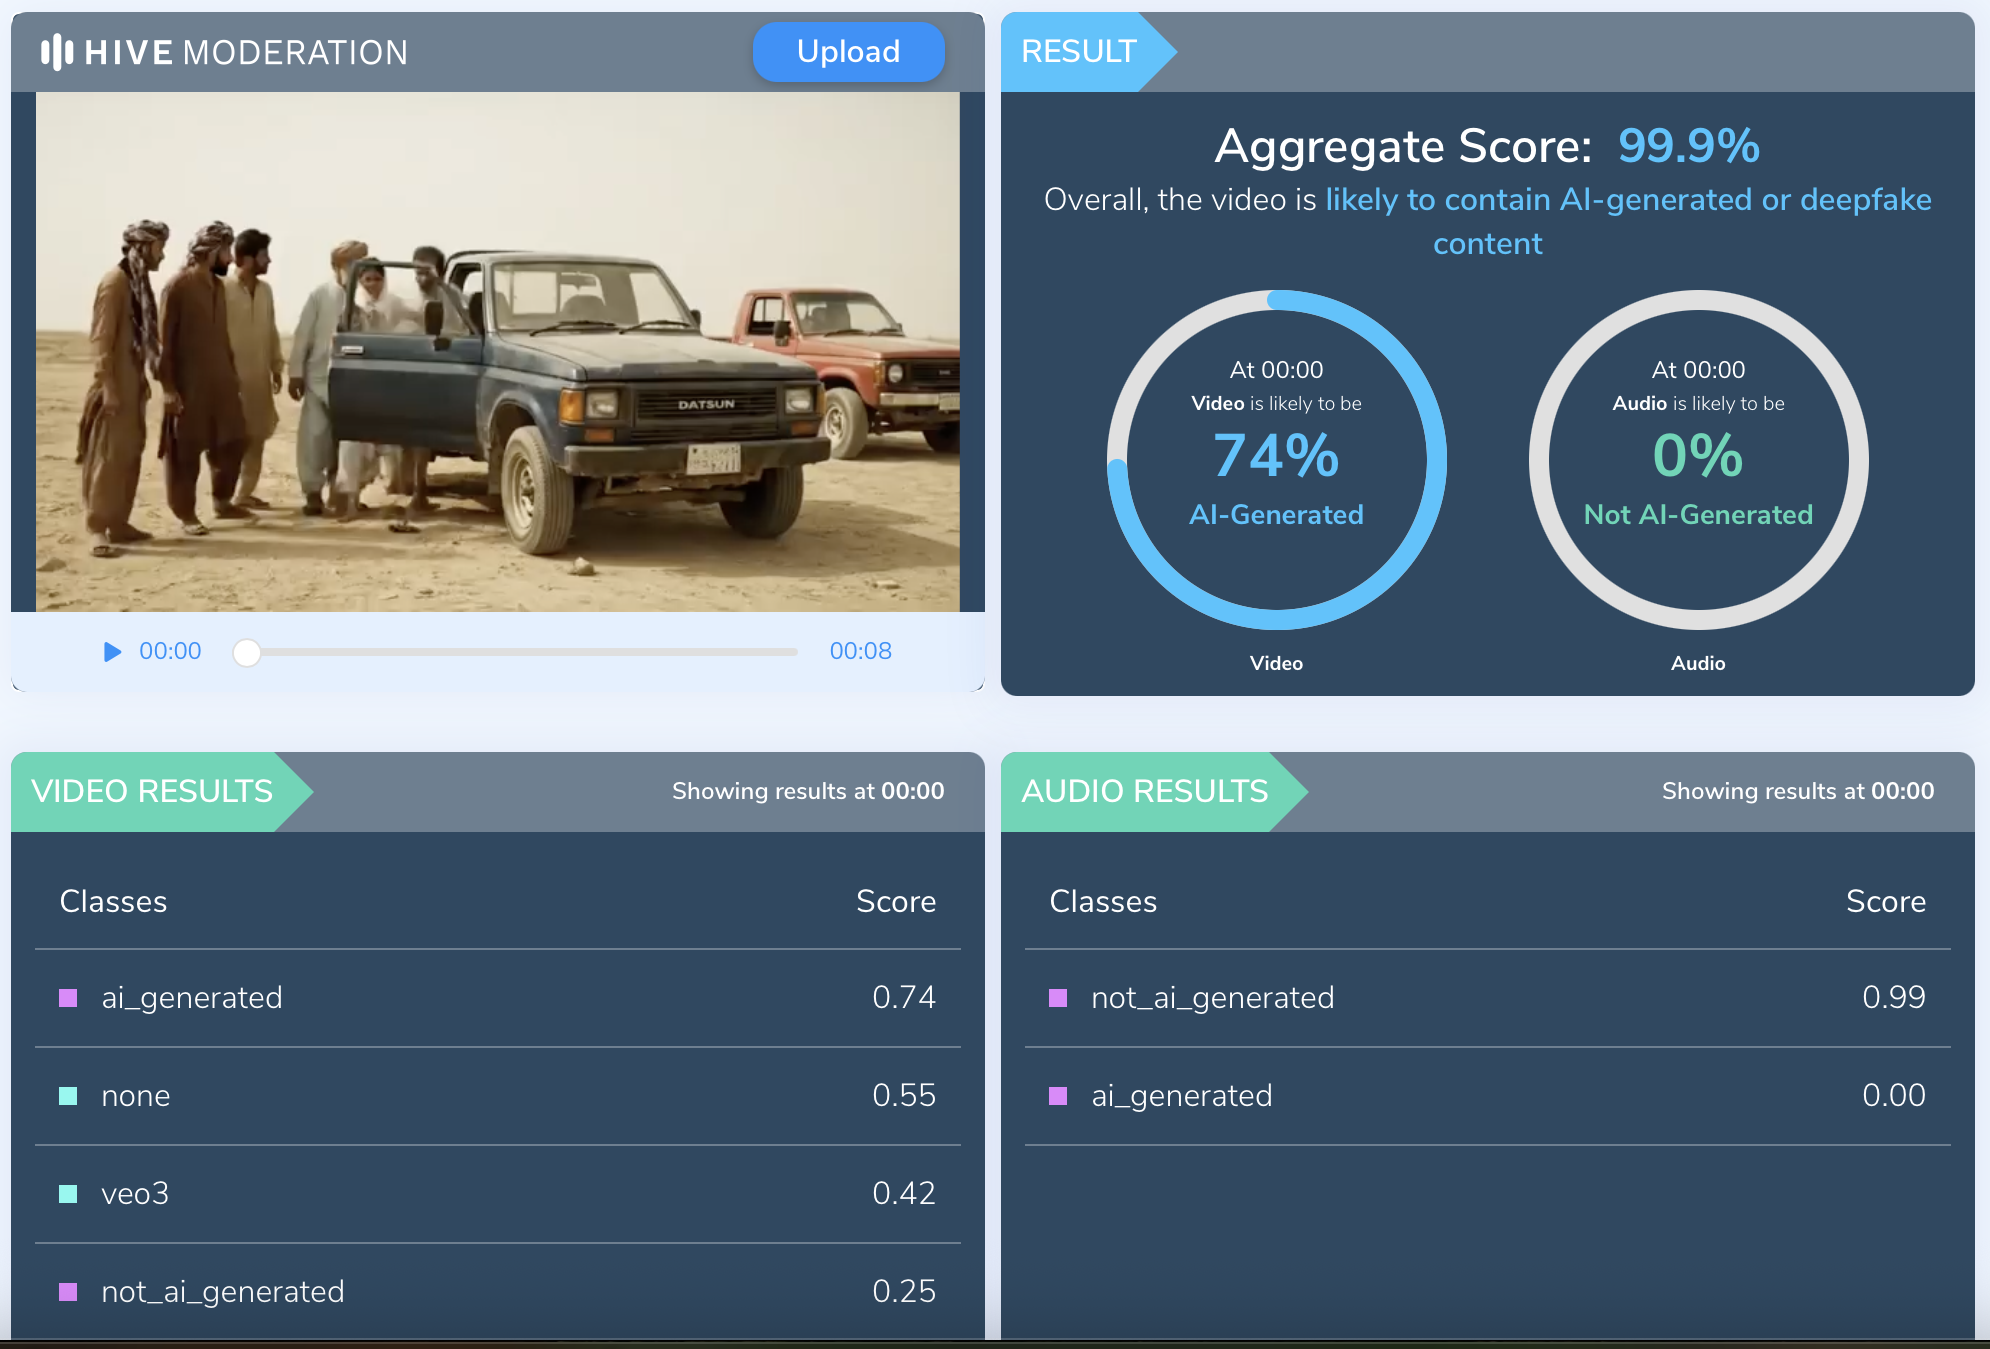Select the audio ai_generated class row

pos(1488,1096)
